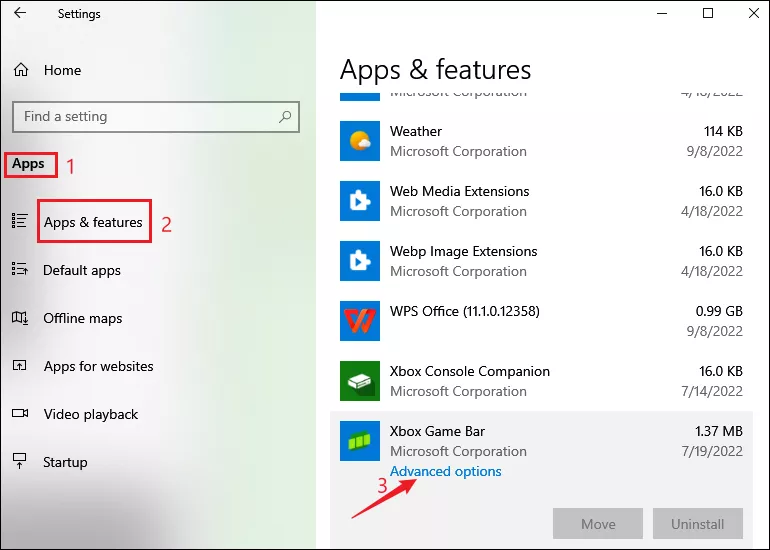Click the Offline maps map icon

pyautogui.click(x=20, y=318)
